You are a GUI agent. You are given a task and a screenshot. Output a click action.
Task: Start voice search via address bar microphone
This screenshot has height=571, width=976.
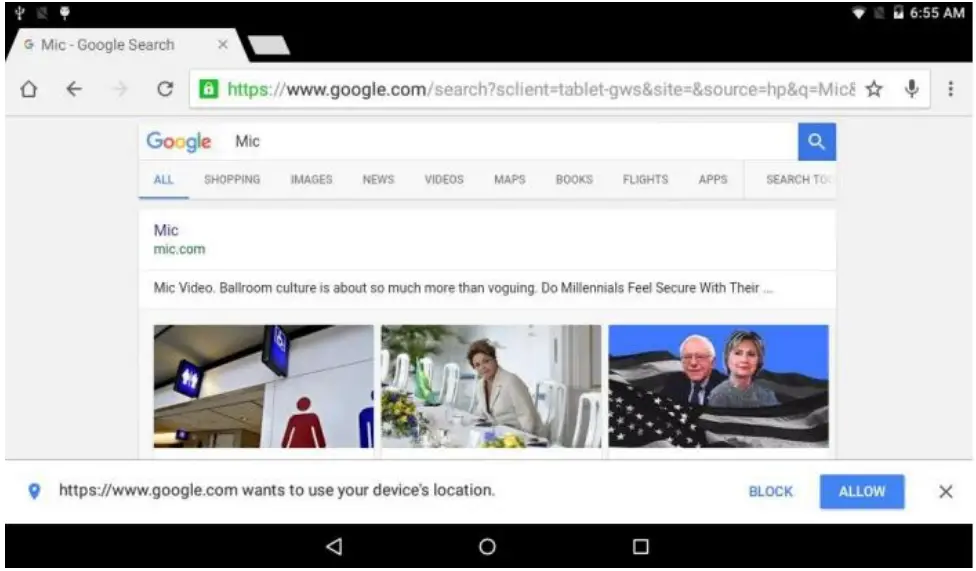tap(912, 89)
